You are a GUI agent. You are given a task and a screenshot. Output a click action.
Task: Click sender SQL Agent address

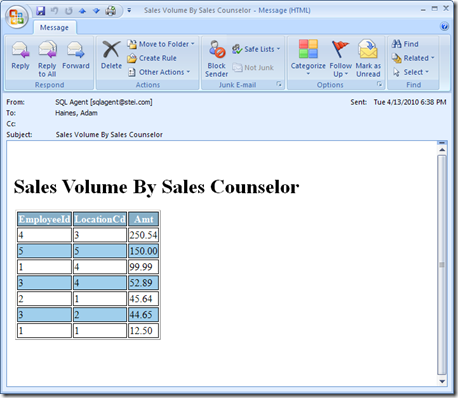coord(104,102)
